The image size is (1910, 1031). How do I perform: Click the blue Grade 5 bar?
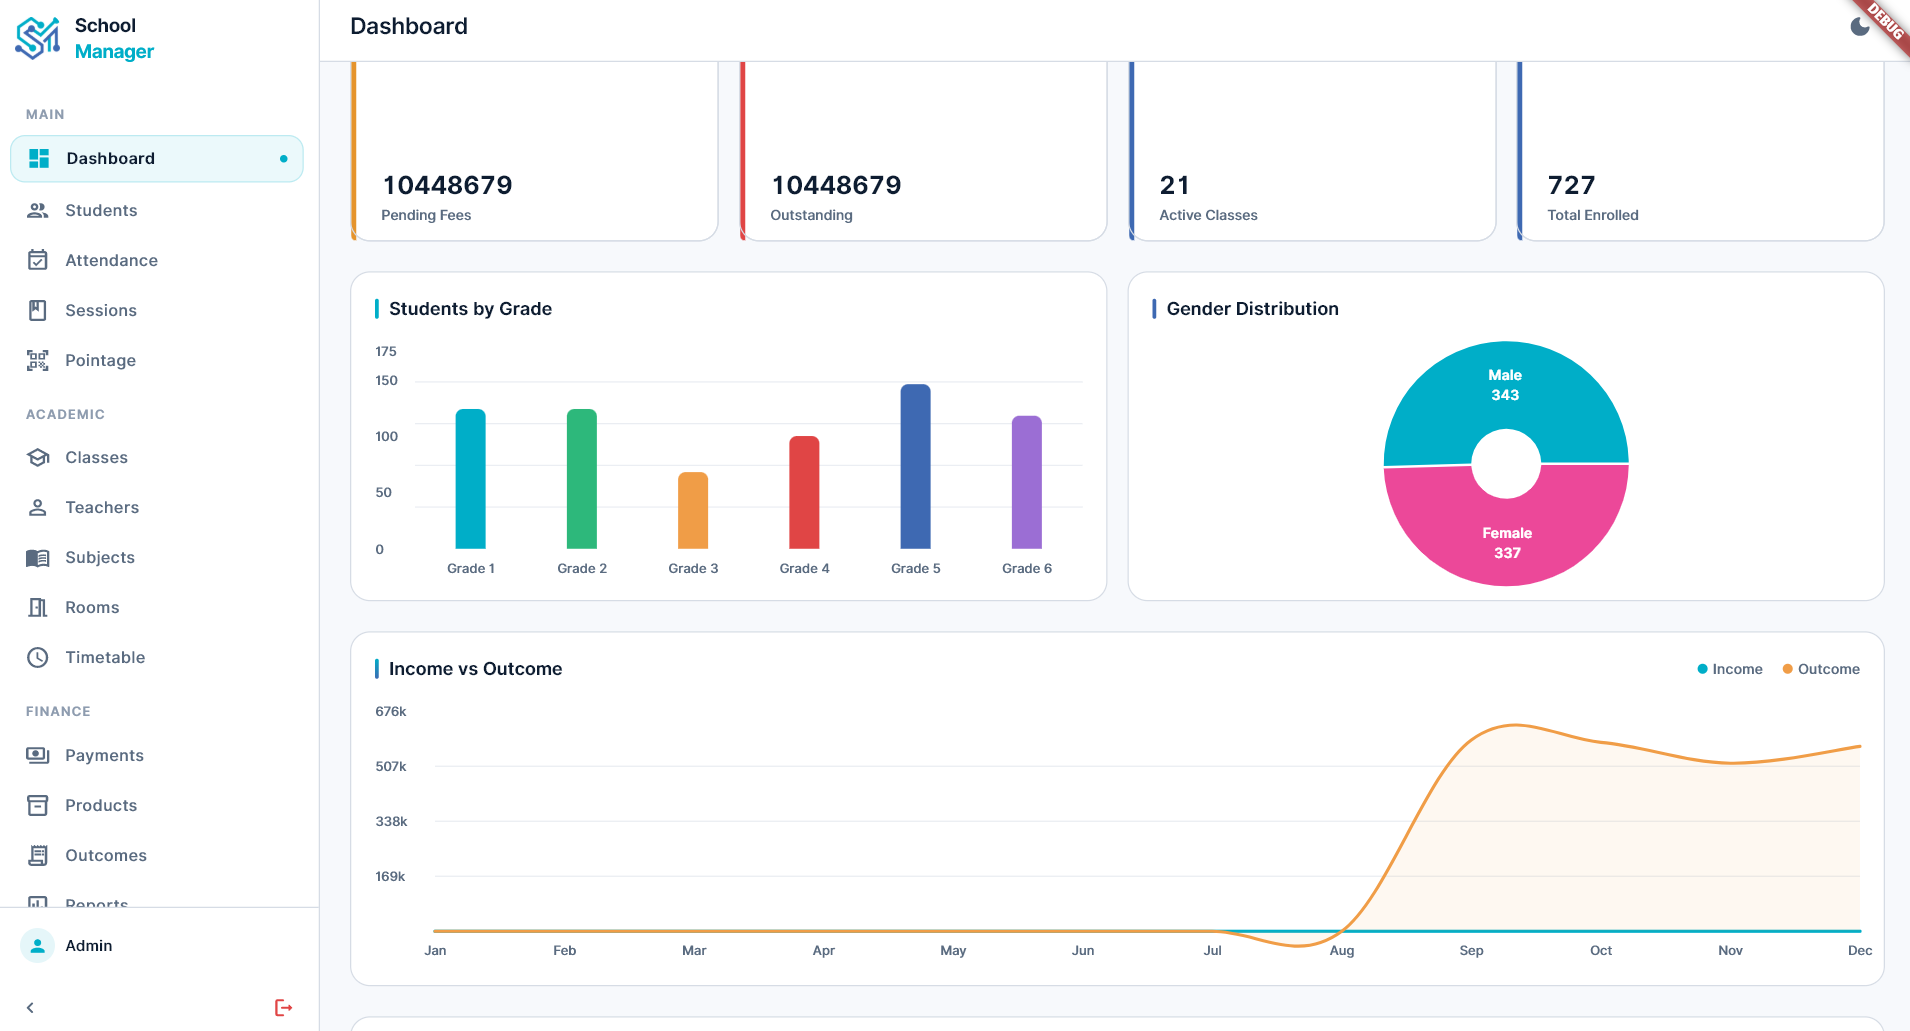coord(916,466)
